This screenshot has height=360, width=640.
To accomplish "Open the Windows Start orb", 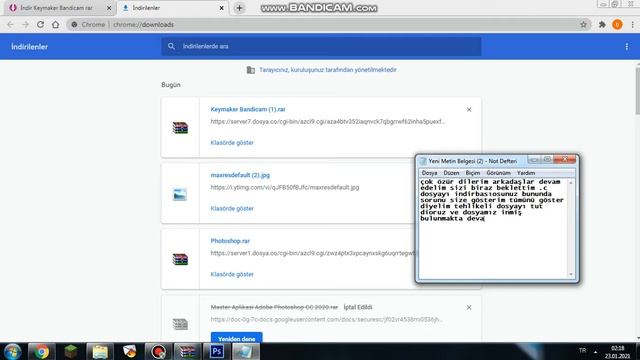I will coord(12,351).
